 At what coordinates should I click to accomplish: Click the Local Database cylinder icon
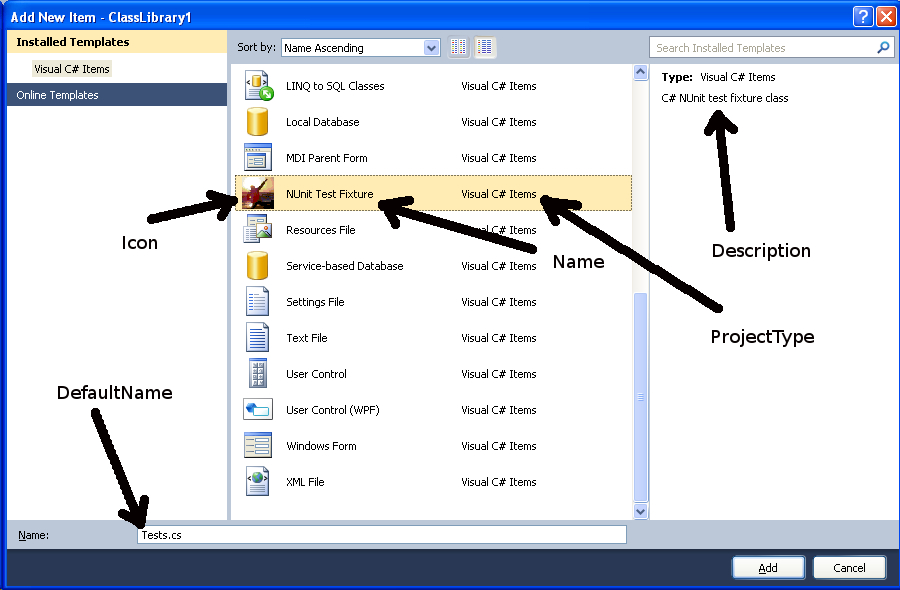point(257,122)
